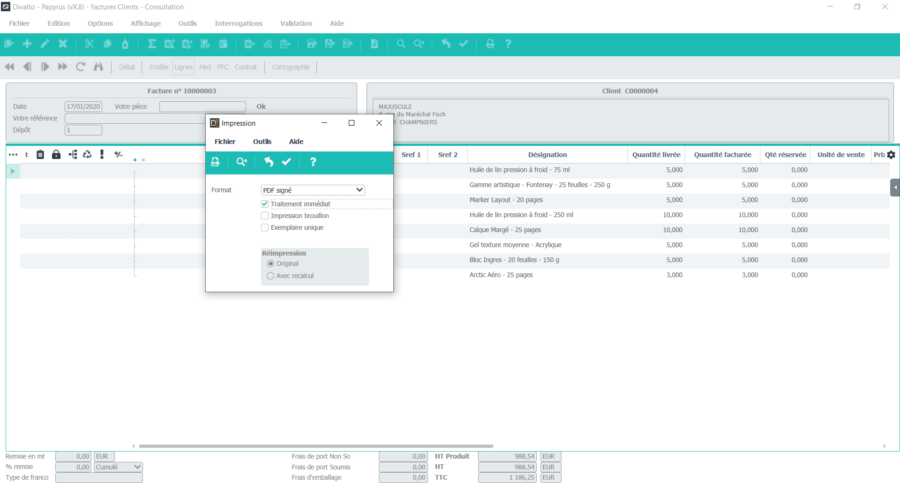
Task: Click the binoculars search icon
Action: [98, 67]
